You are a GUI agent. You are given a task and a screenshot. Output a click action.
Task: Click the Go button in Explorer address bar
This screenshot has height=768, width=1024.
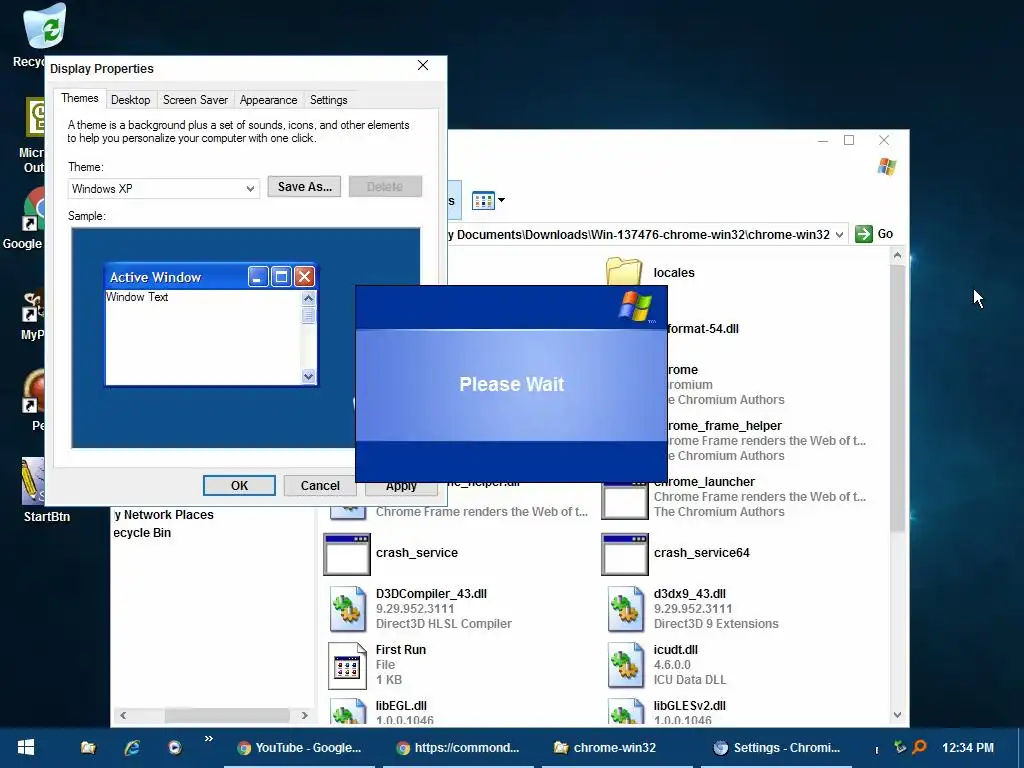click(x=874, y=234)
